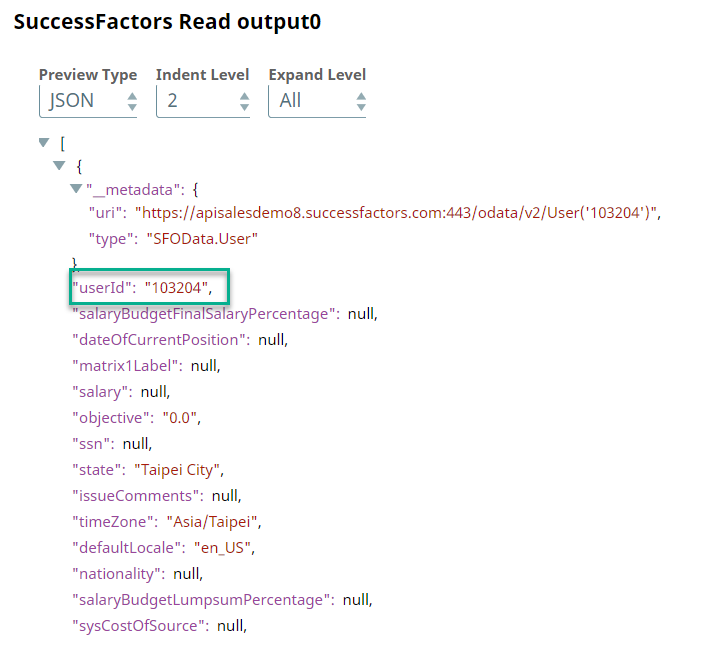Click the "state" key

pos(99,470)
